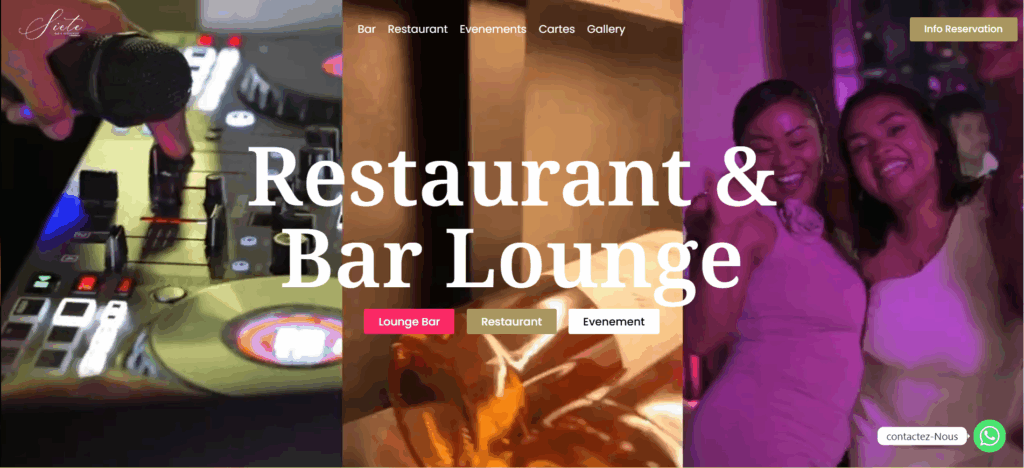Click the Siete logo in header
The width and height of the screenshot is (1024, 468).
52,28
